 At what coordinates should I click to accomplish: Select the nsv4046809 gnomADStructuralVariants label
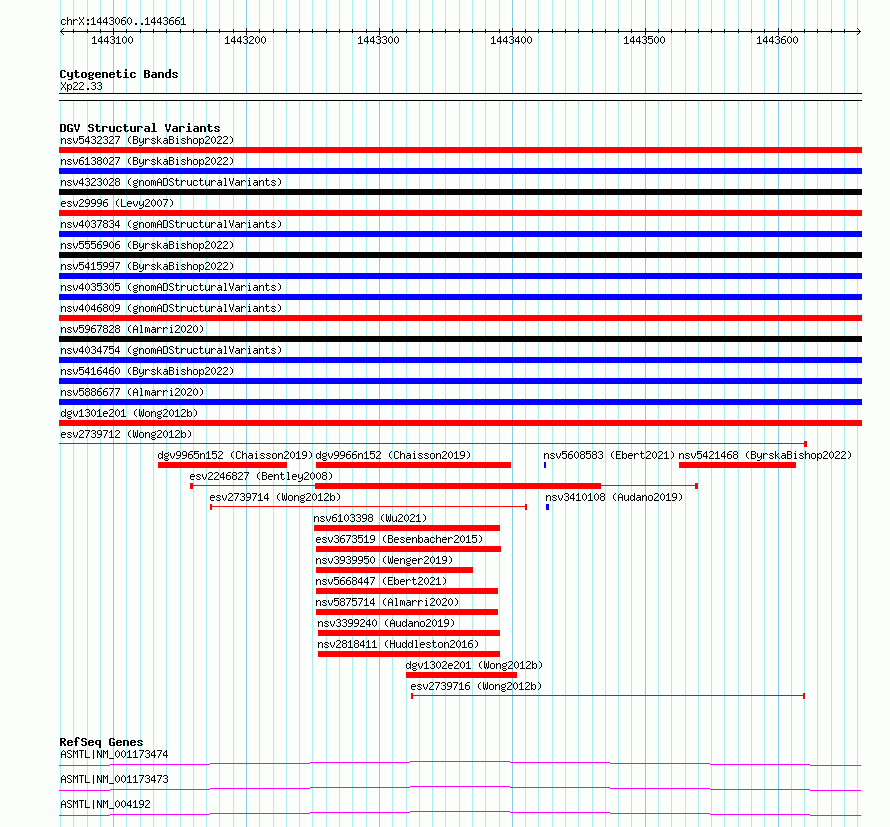[x=171, y=308]
